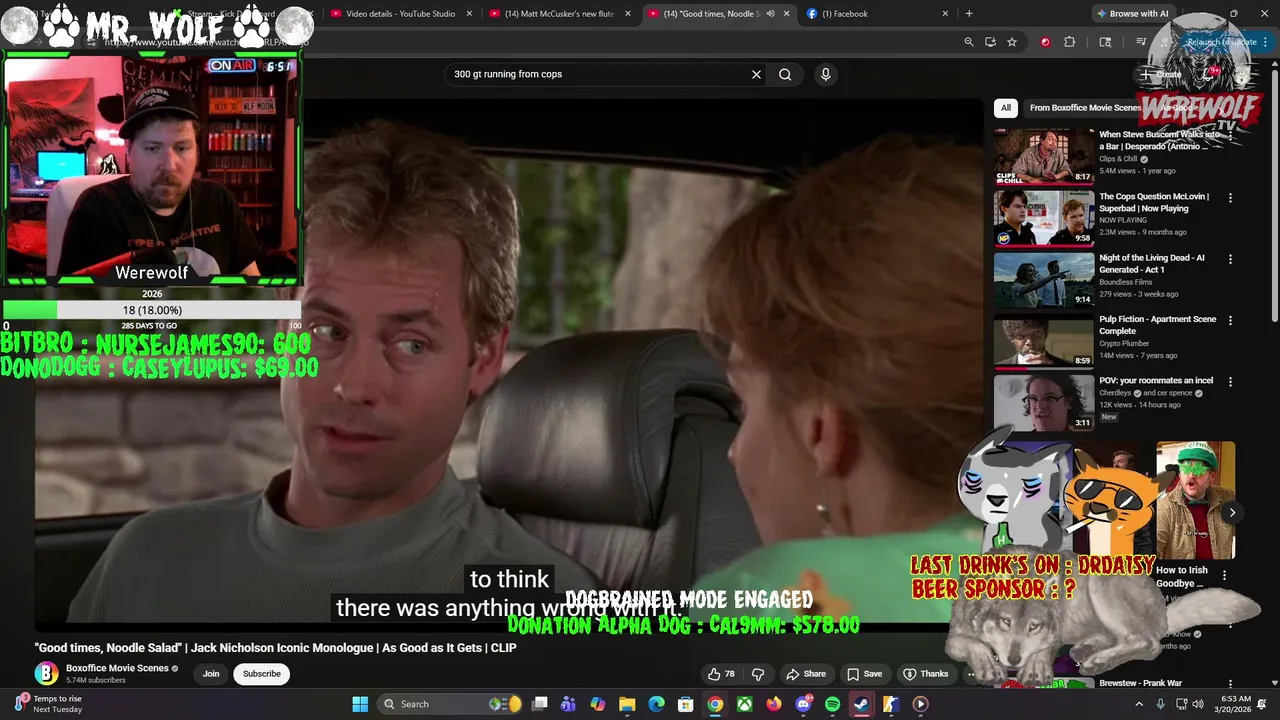Open the Windows Start menu

tap(360, 704)
